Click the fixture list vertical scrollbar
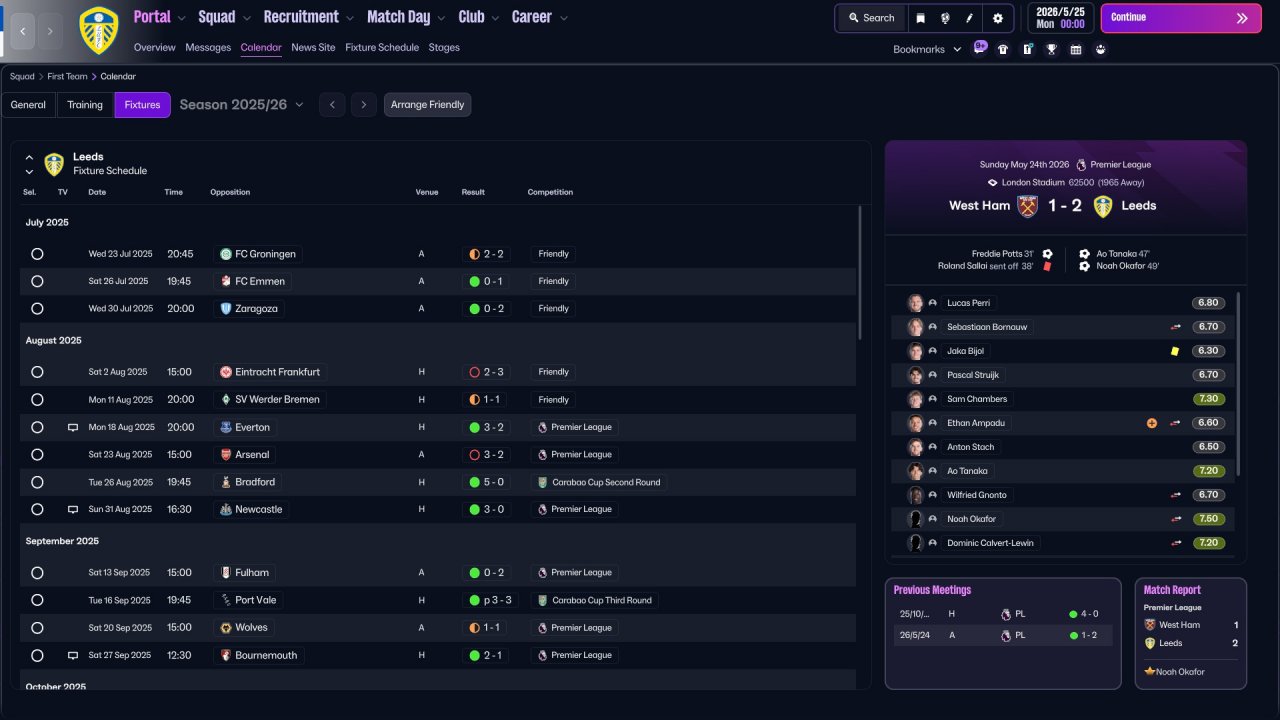1280x720 pixels. pyautogui.click(x=859, y=273)
